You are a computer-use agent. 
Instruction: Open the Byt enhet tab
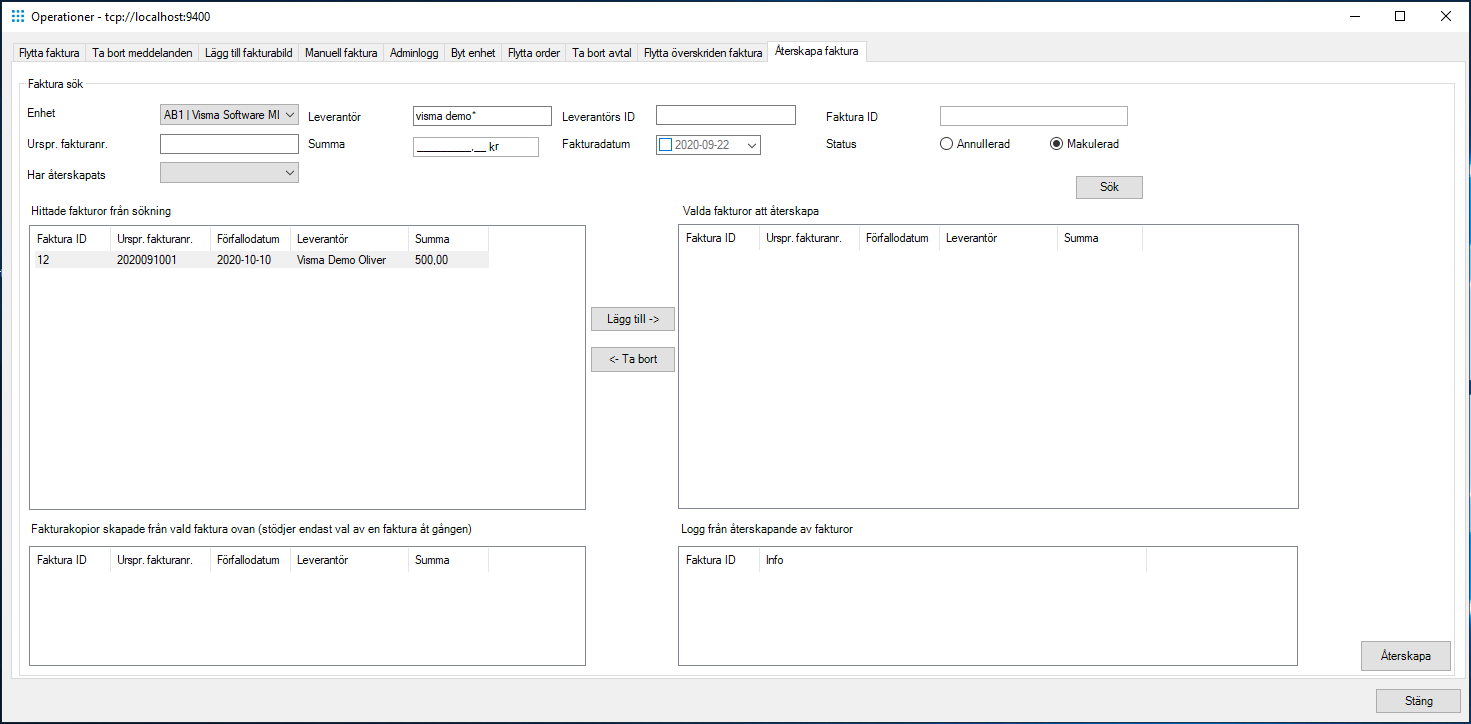coord(472,52)
